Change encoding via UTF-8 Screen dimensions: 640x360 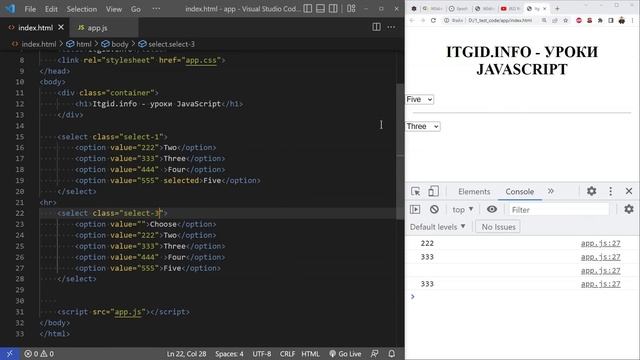[x=262, y=354]
